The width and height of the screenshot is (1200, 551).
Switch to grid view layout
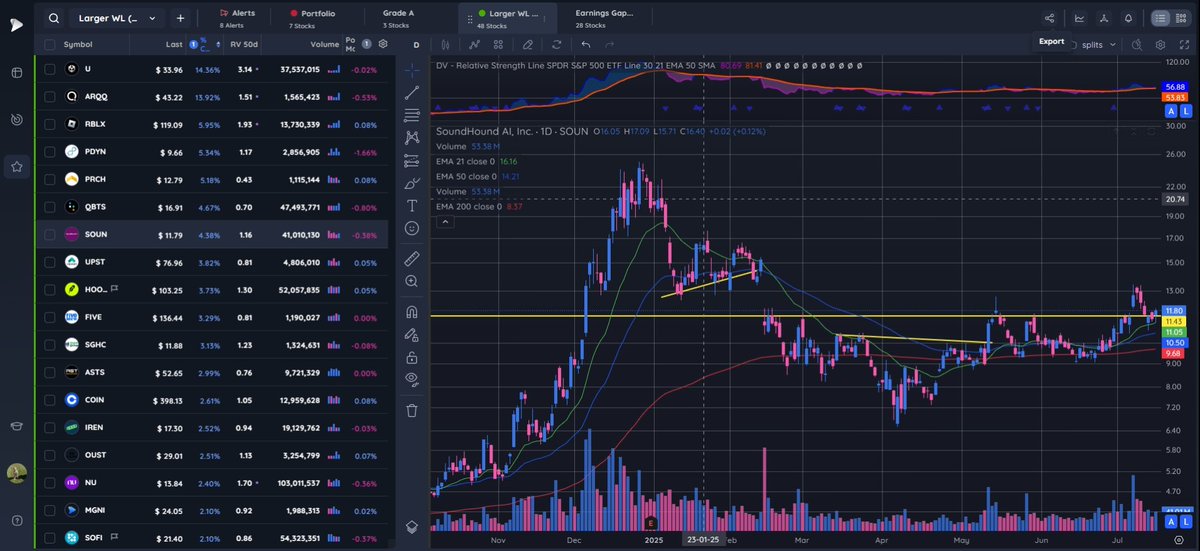1182,18
